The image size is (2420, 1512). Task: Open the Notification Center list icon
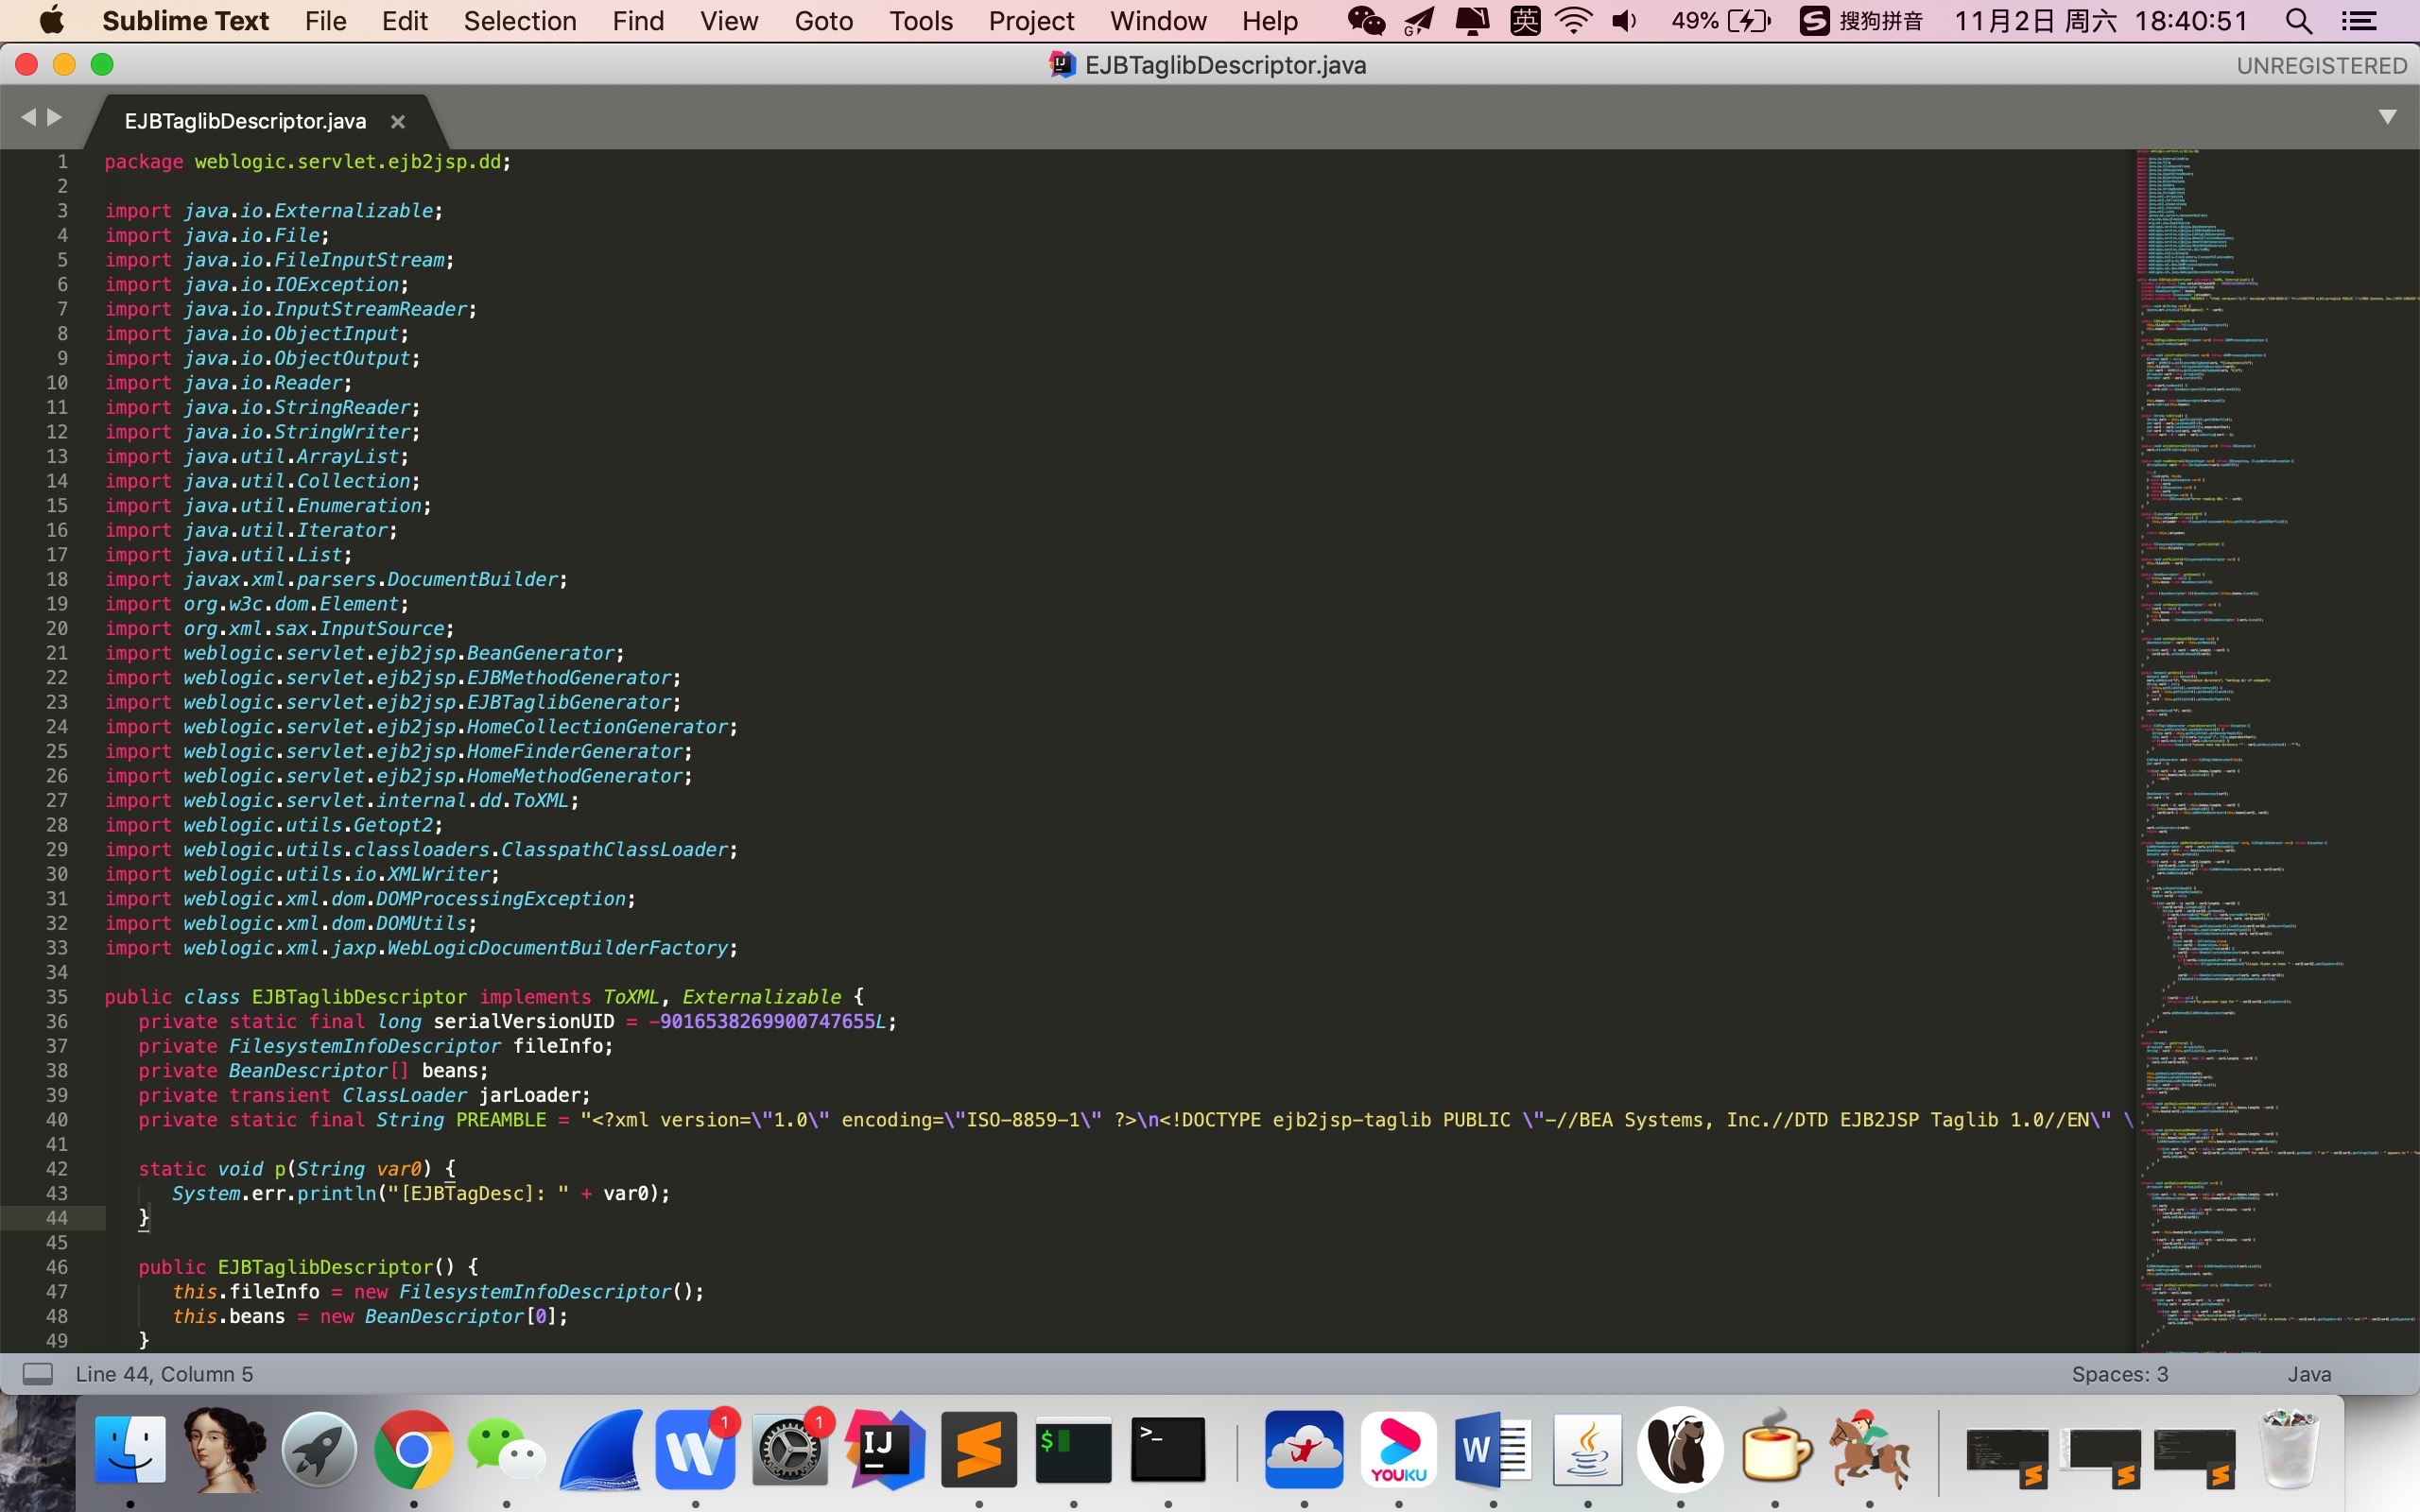(2359, 21)
